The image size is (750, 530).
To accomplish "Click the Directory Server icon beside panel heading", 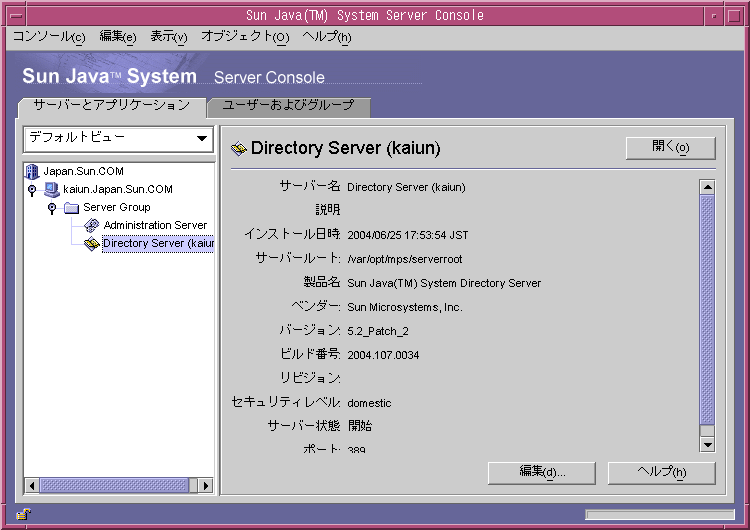I will (239, 149).
